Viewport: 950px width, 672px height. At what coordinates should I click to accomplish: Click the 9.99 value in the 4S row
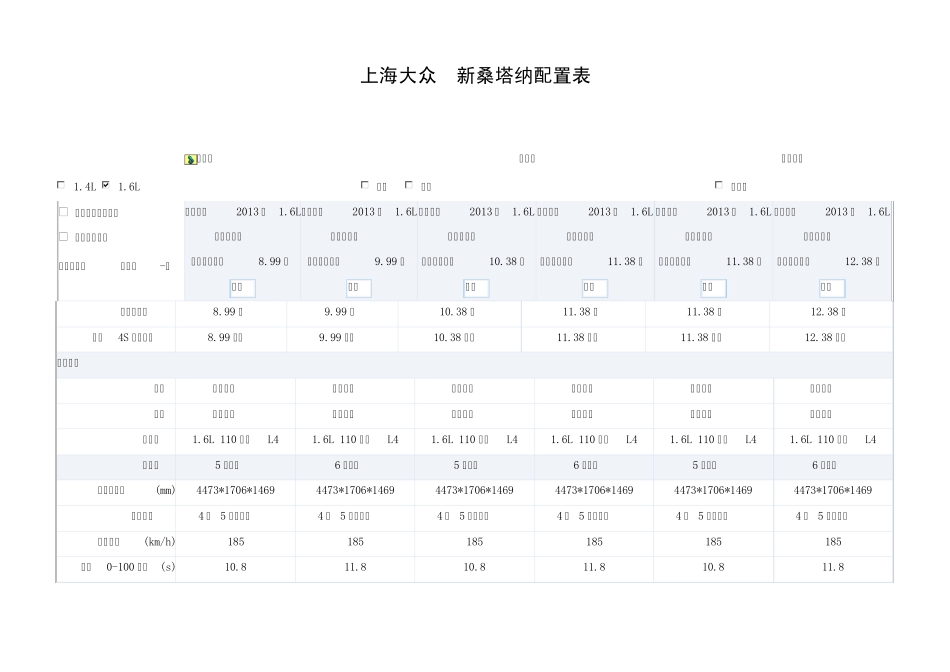[336, 338]
